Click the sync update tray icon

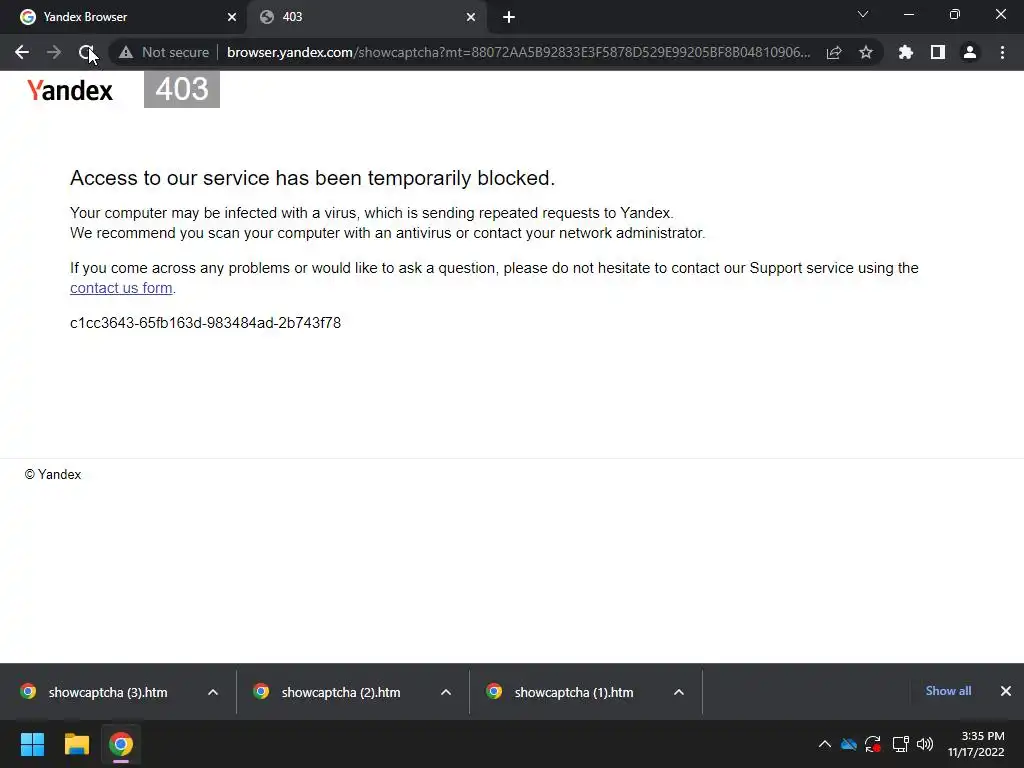873,744
